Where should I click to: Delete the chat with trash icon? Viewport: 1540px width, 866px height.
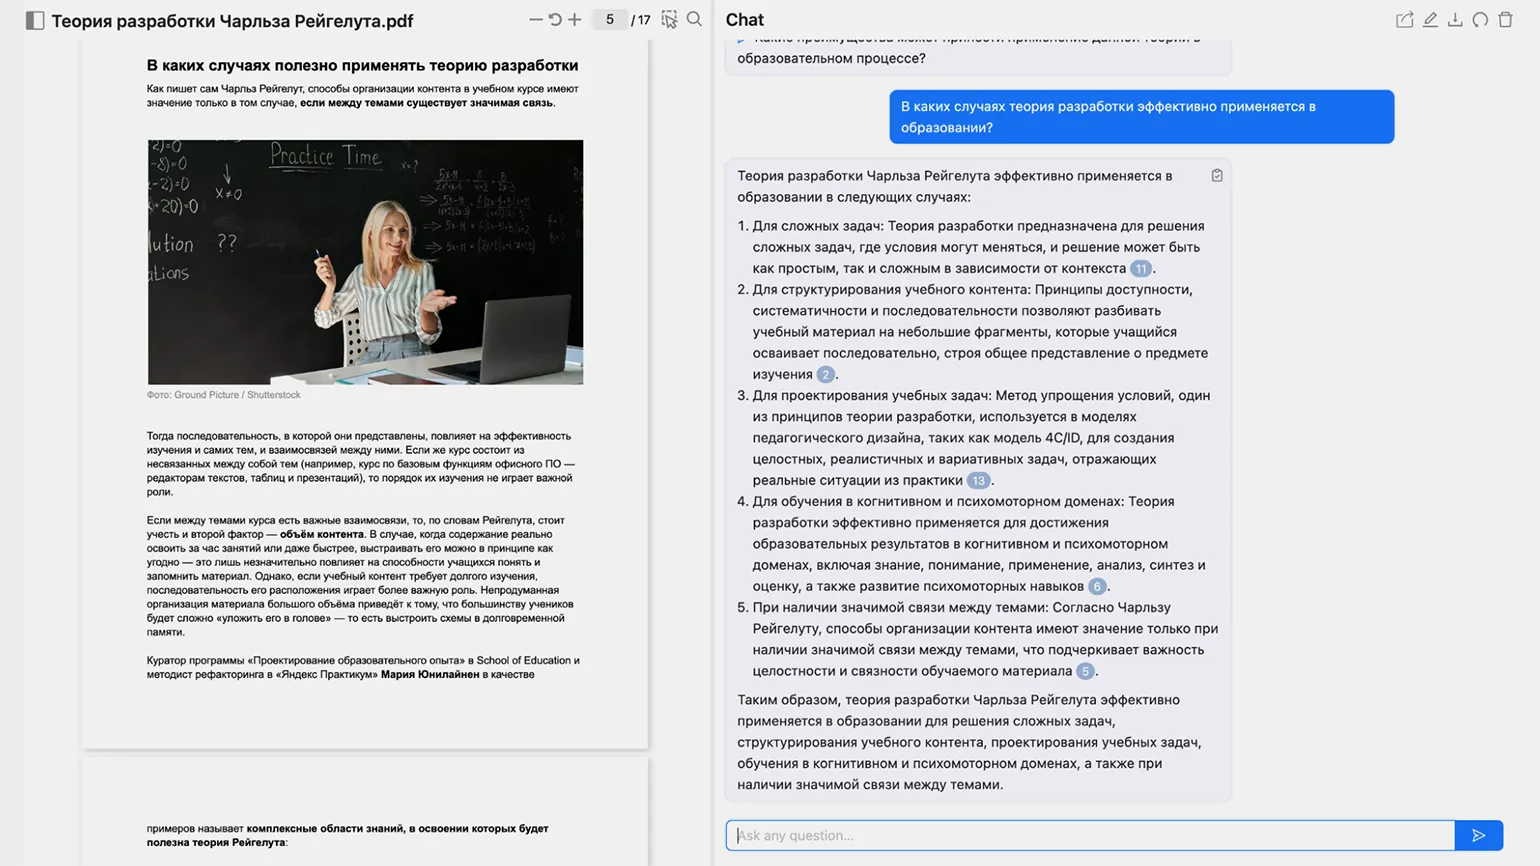tap(1505, 20)
